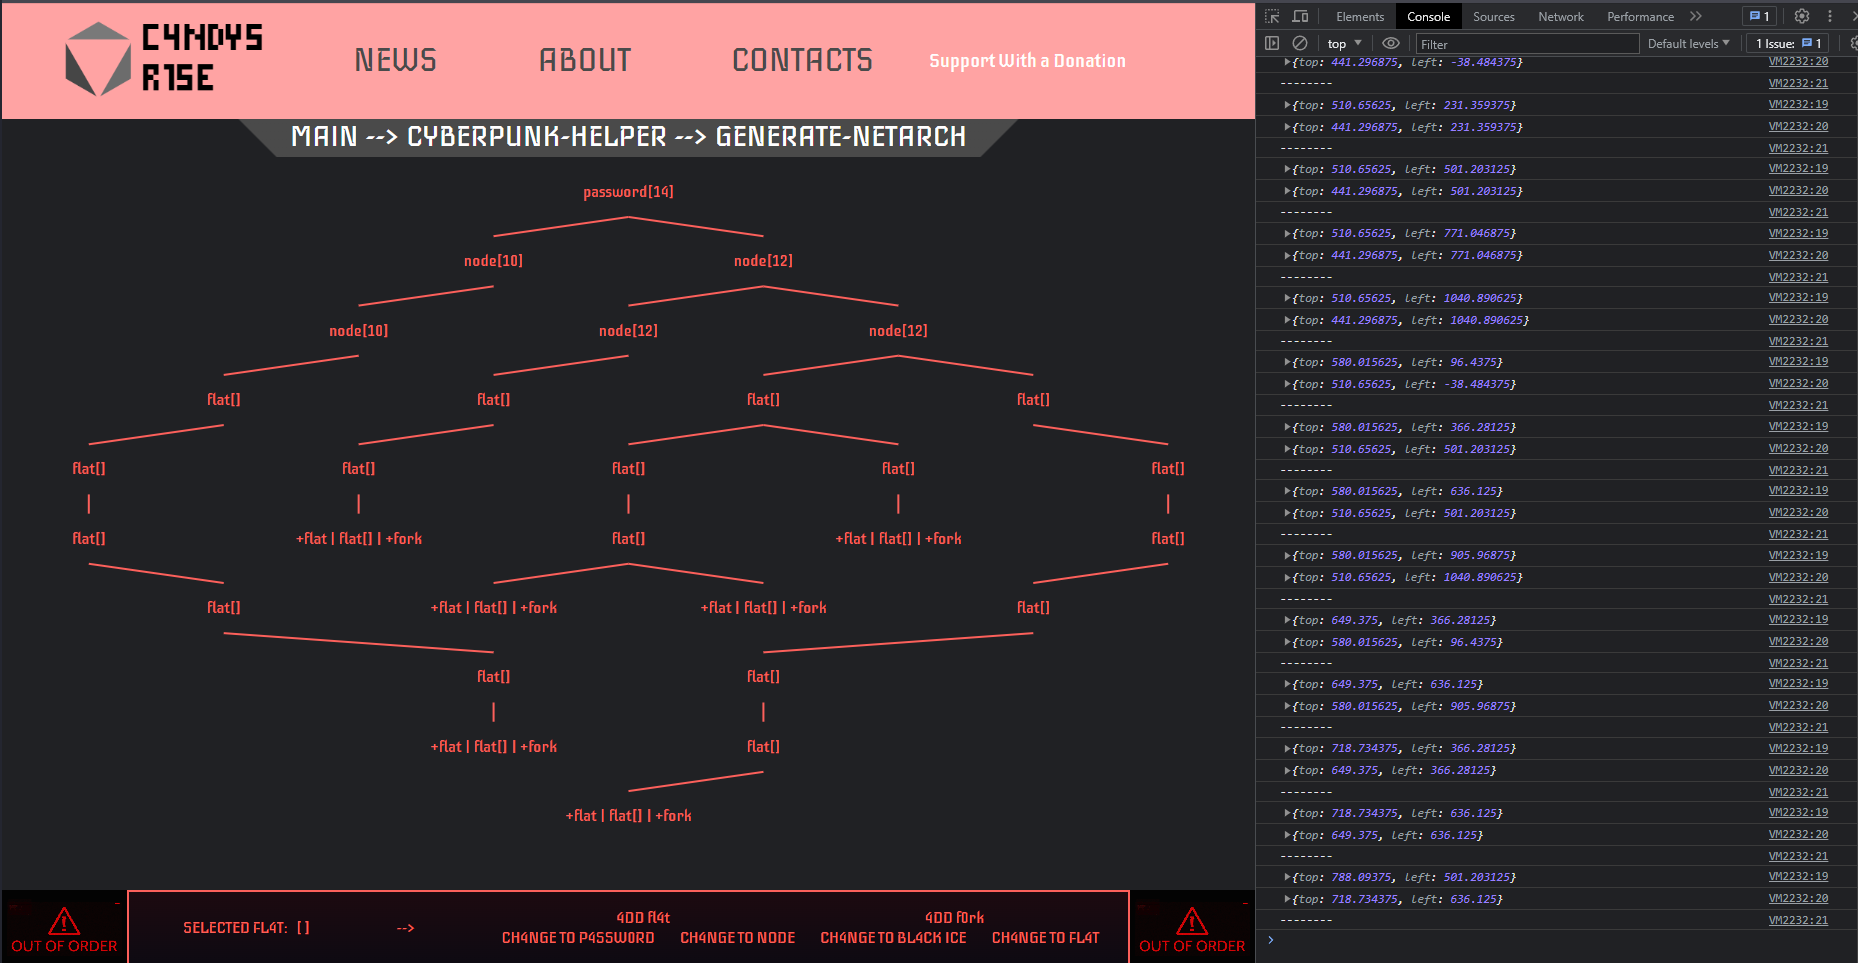
Task: Expand the object top 510.65625, left 231.359375
Action: (x=1287, y=105)
